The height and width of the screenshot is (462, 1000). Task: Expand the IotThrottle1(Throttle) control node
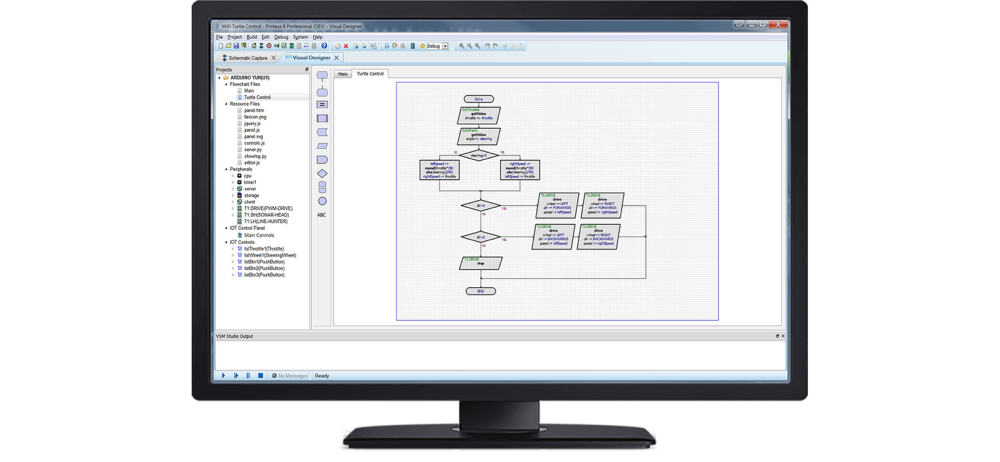coord(233,249)
